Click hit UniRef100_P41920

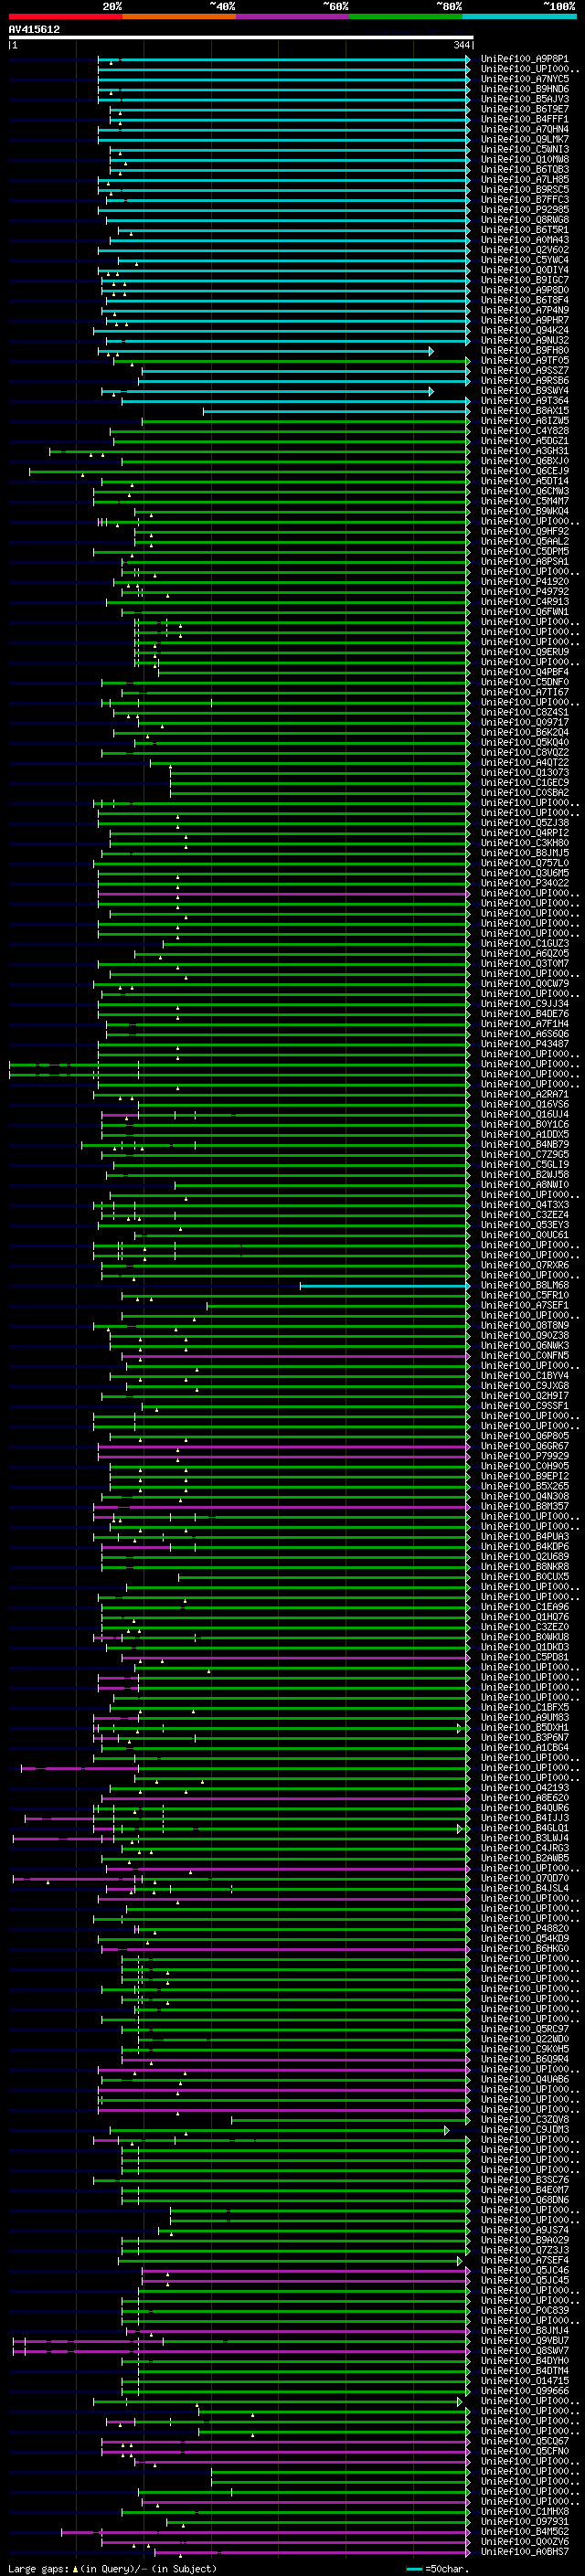[525, 581]
